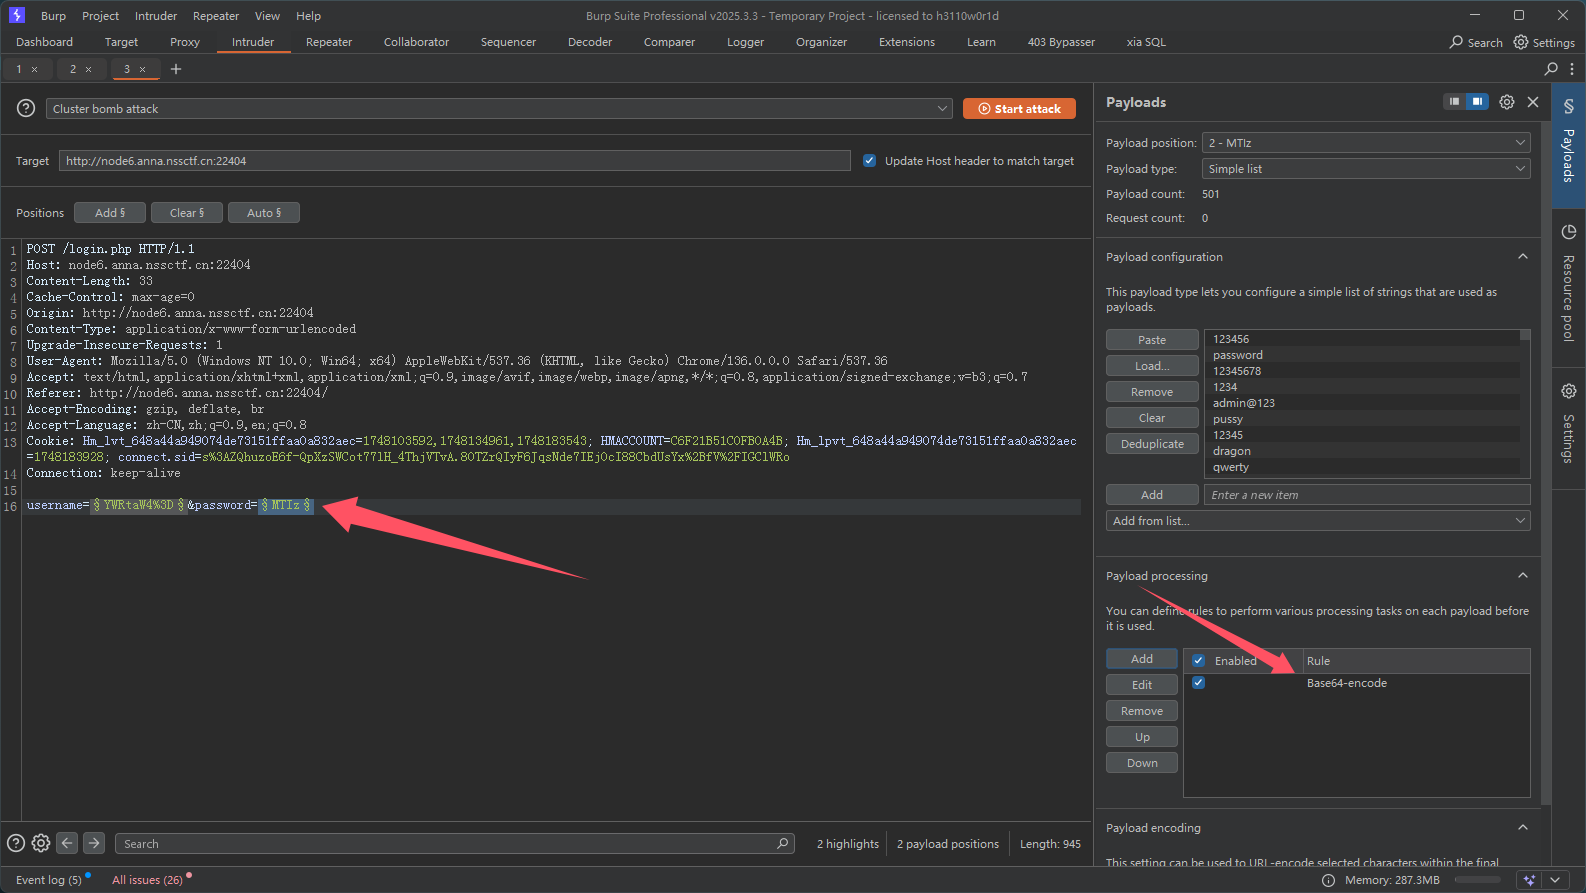
Task: Toggle Update Host header to match target
Action: [x=869, y=161]
